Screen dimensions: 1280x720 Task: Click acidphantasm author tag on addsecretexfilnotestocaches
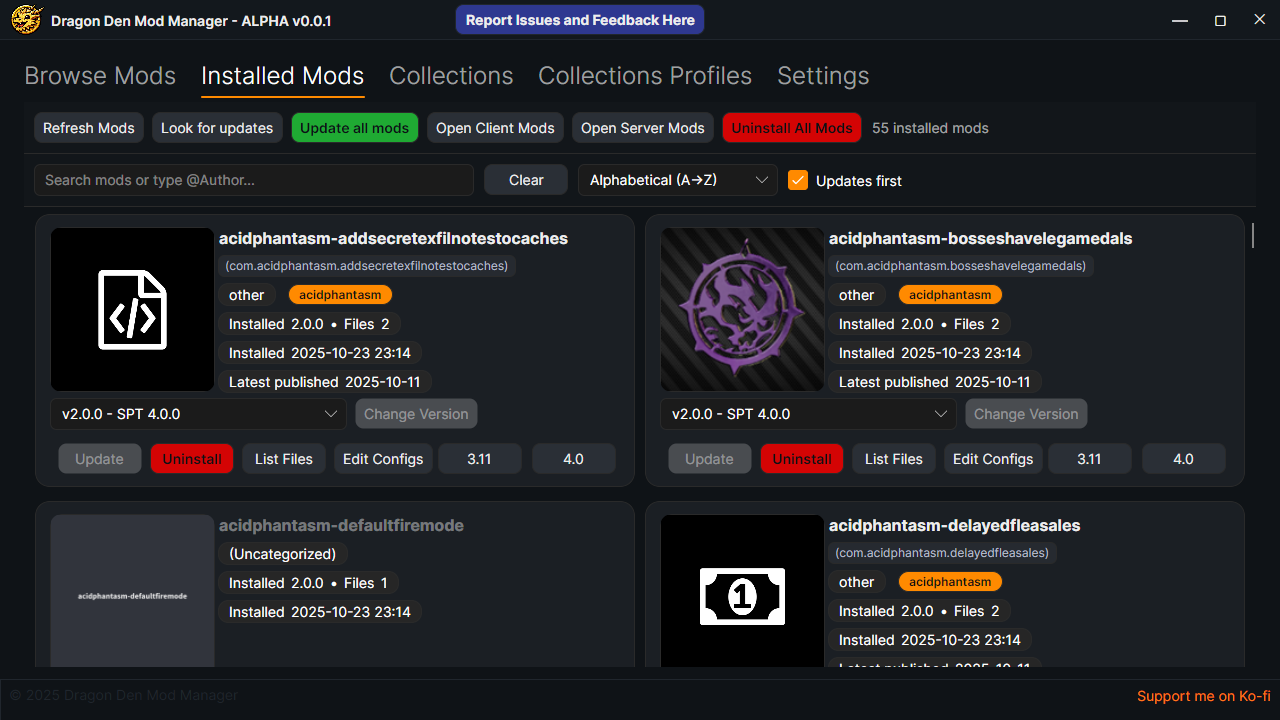(340, 295)
